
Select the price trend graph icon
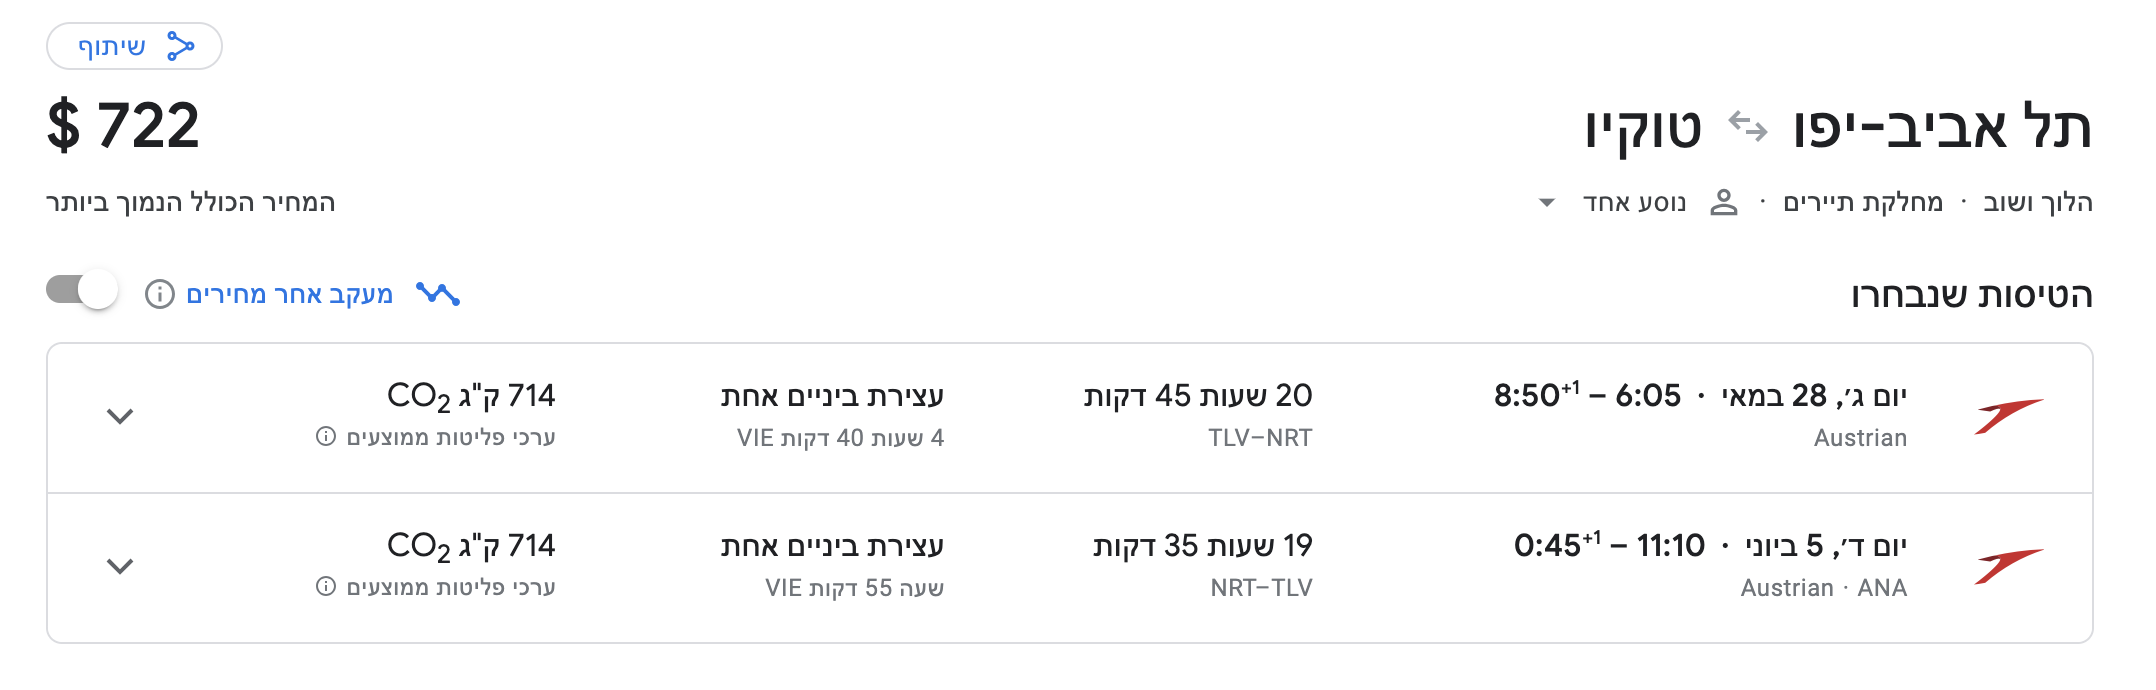tap(440, 293)
